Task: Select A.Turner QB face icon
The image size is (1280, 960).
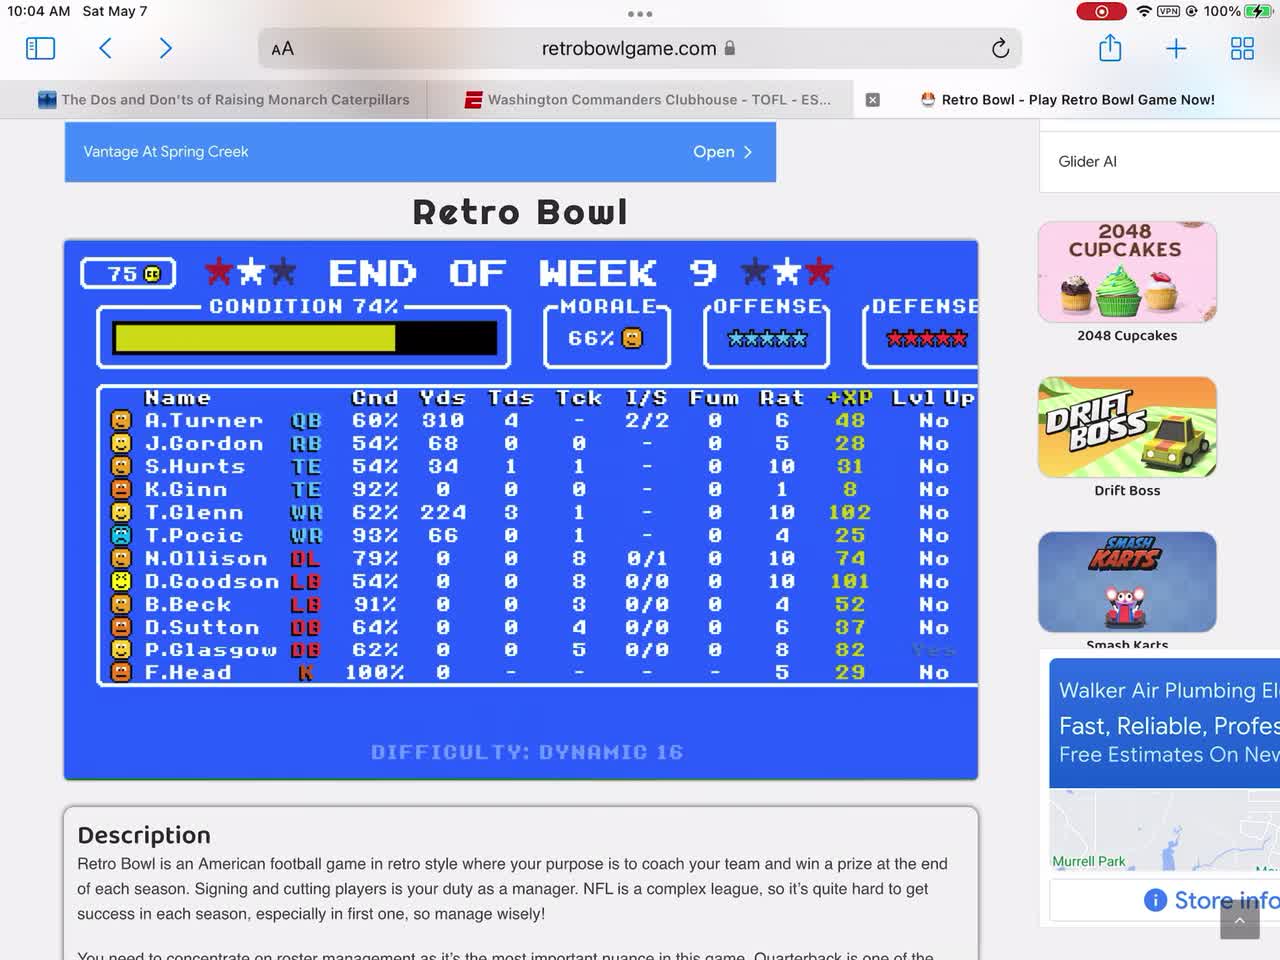Action: pos(121,421)
